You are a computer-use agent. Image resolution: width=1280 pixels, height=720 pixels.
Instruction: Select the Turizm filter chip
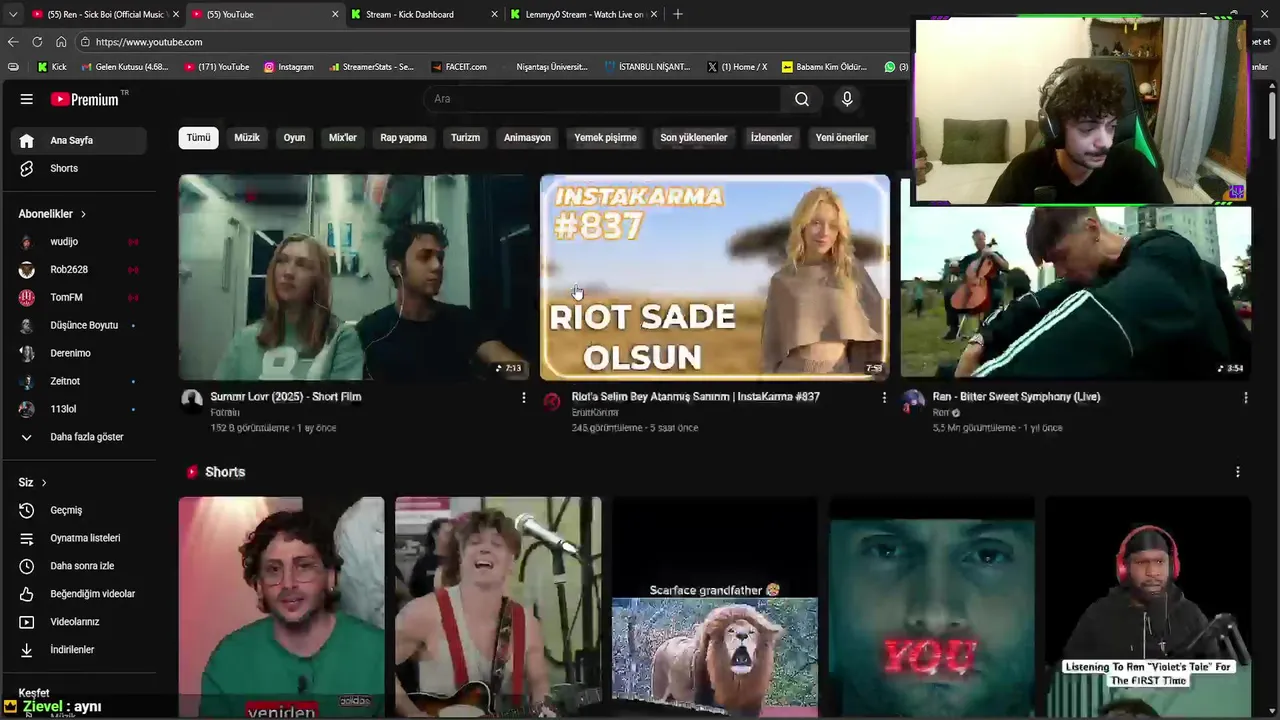(x=465, y=138)
